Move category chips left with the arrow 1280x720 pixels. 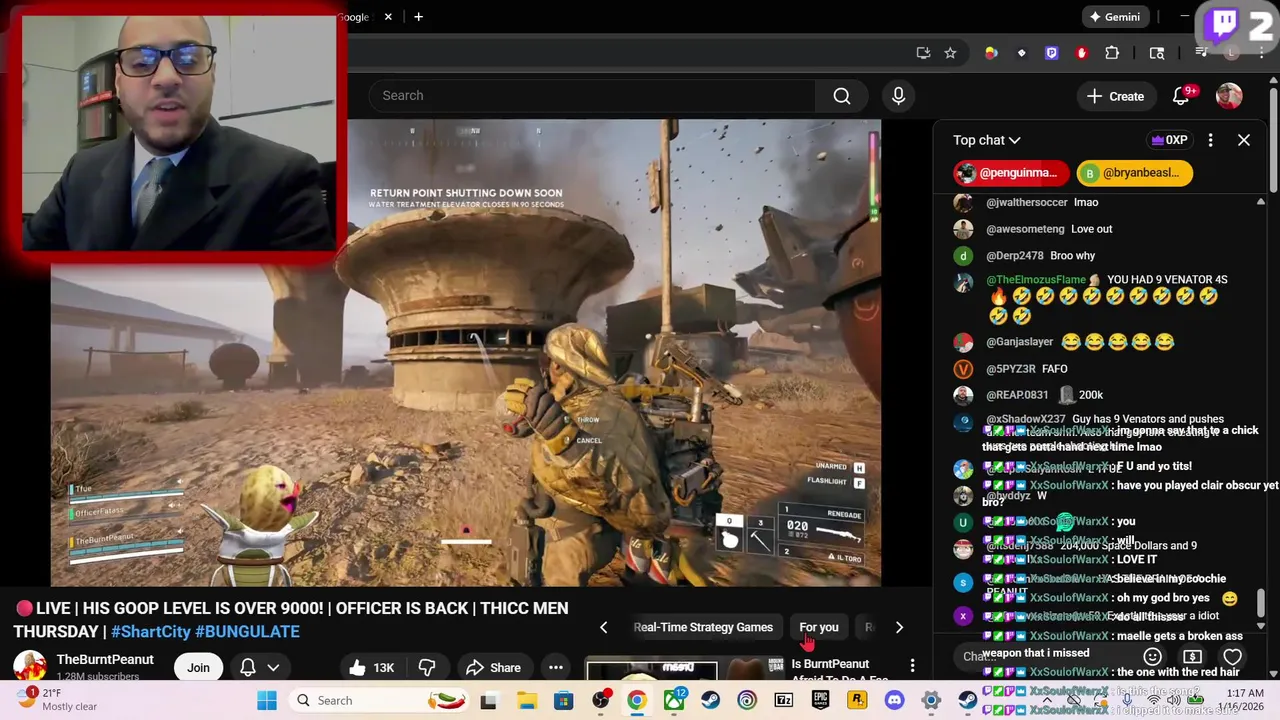(603, 628)
